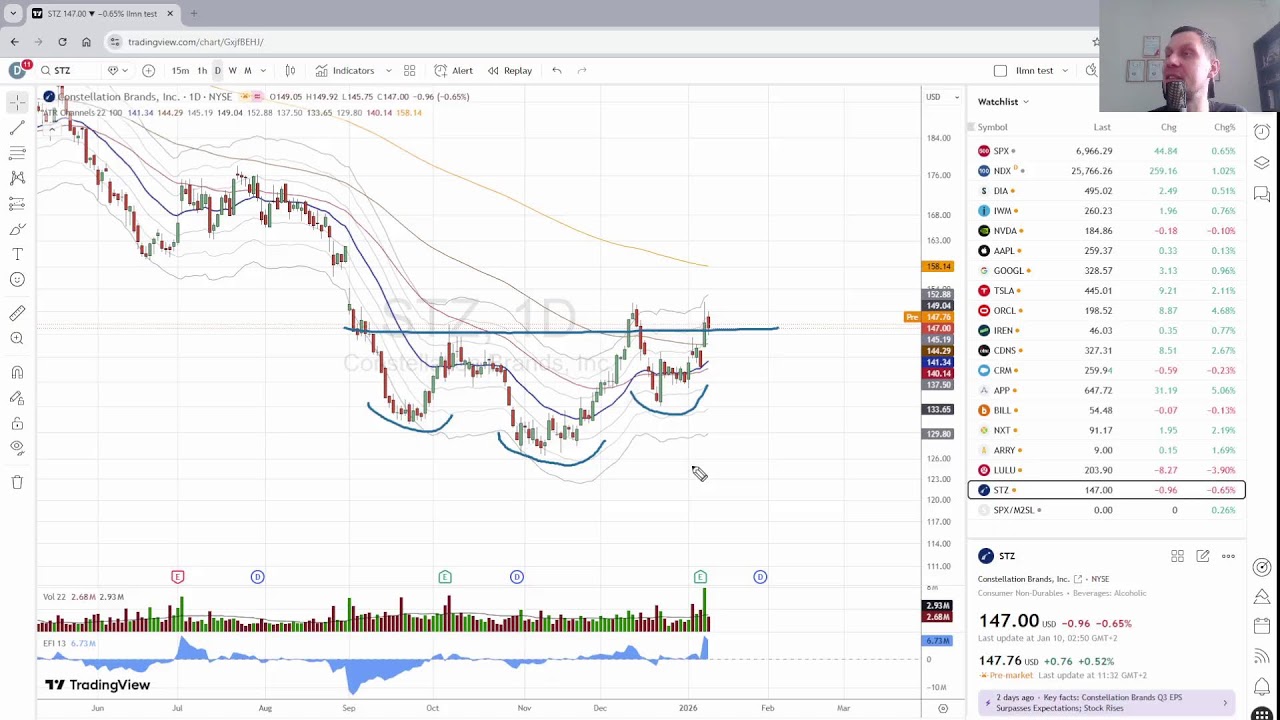Viewport: 1280px width, 720px height.
Task: Switch to the 15m timeframe
Action: coord(180,70)
